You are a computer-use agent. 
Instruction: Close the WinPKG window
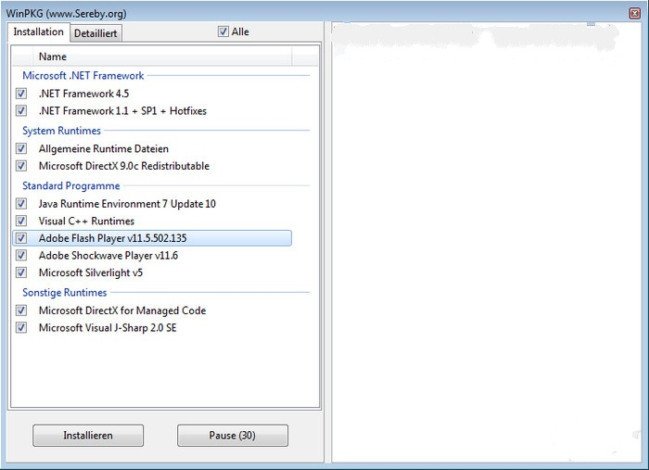click(x=635, y=13)
